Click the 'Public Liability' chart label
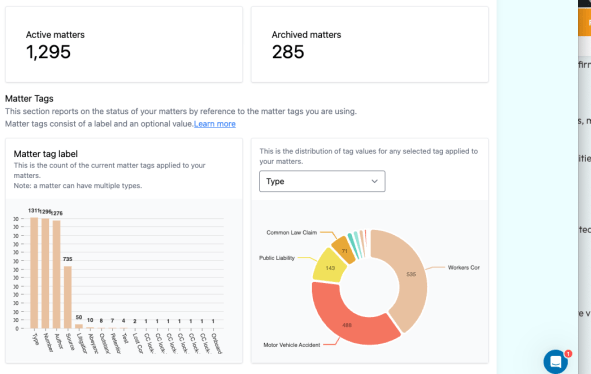The width and height of the screenshot is (591, 374). 277,258
